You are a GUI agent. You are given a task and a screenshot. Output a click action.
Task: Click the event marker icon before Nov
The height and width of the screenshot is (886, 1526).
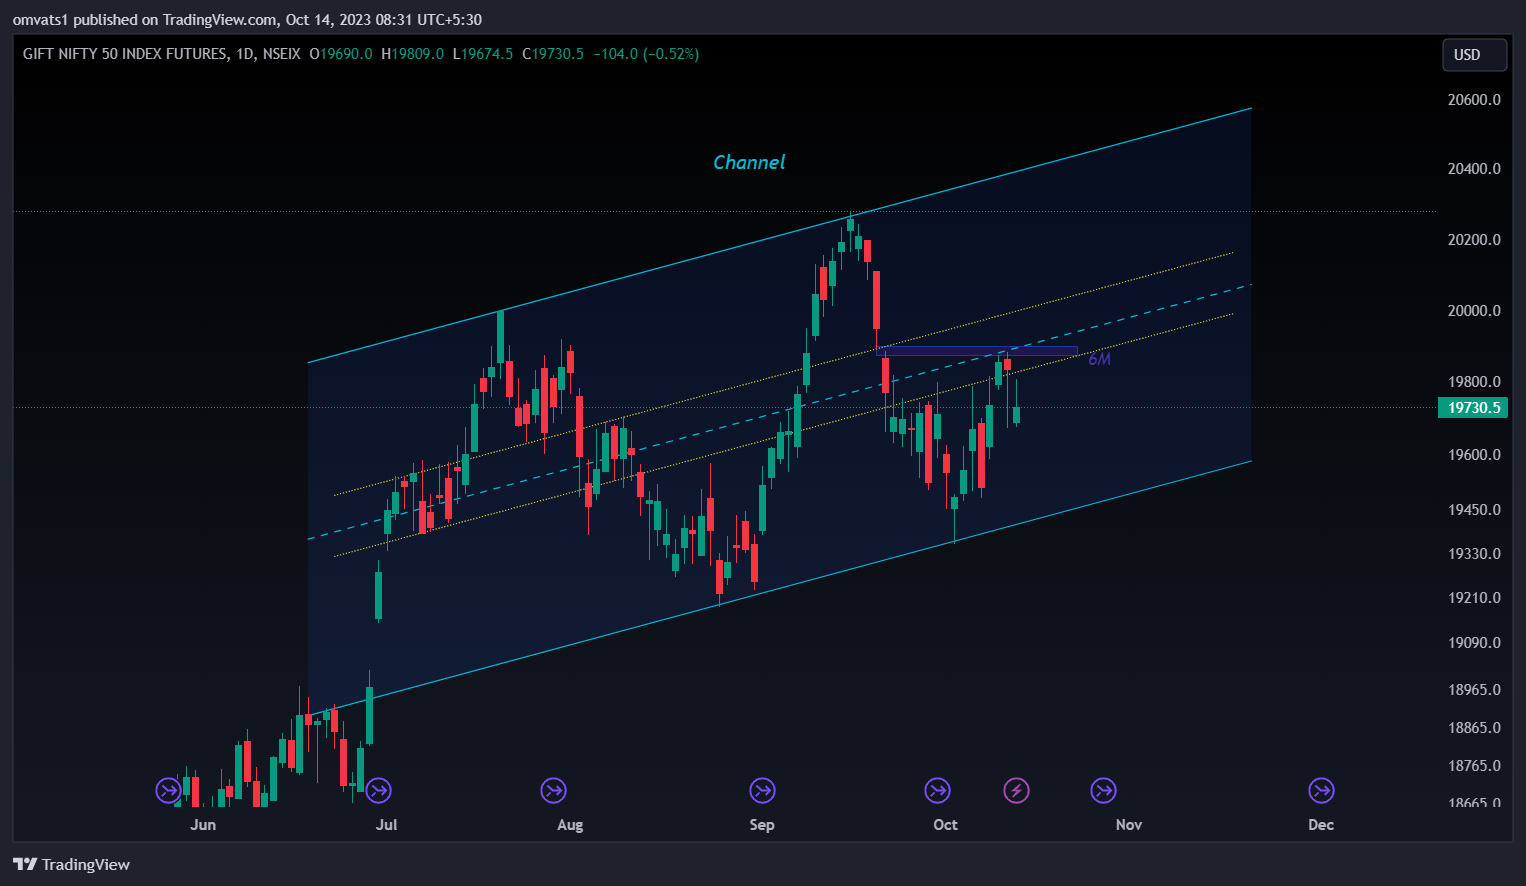point(1103,791)
